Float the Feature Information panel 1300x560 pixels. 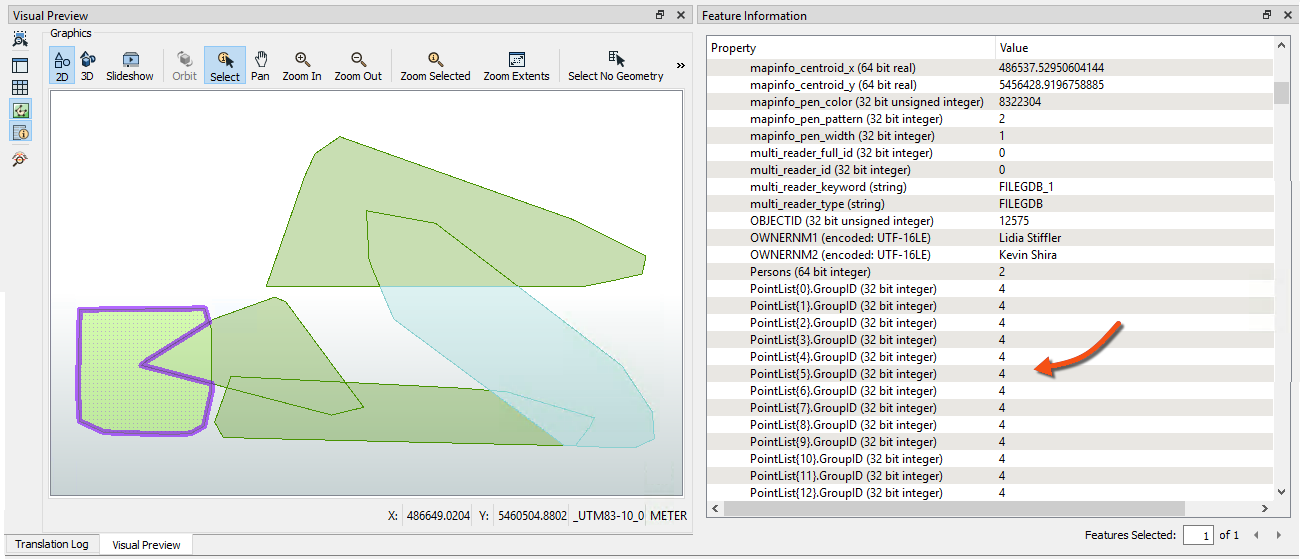(1267, 15)
